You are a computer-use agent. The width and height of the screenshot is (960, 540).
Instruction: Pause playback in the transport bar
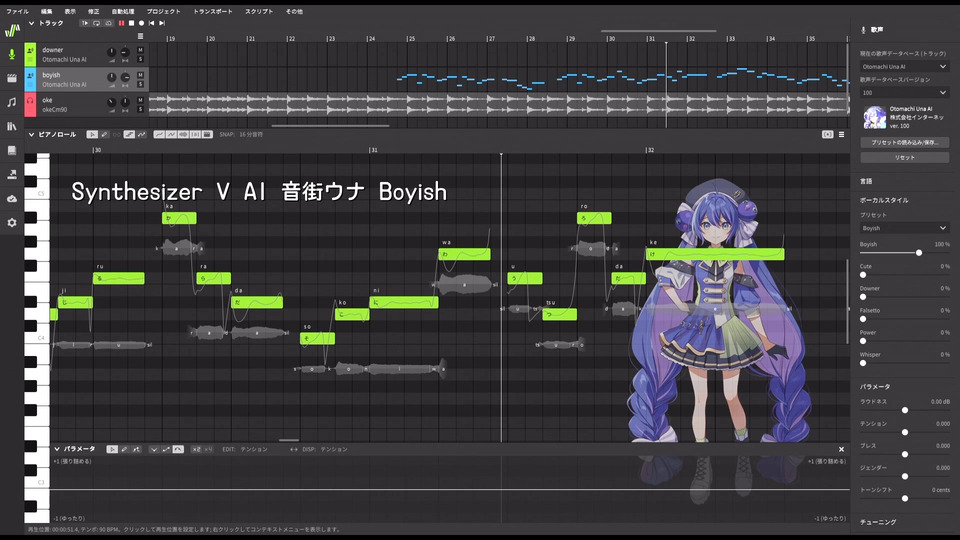click(x=121, y=23)
